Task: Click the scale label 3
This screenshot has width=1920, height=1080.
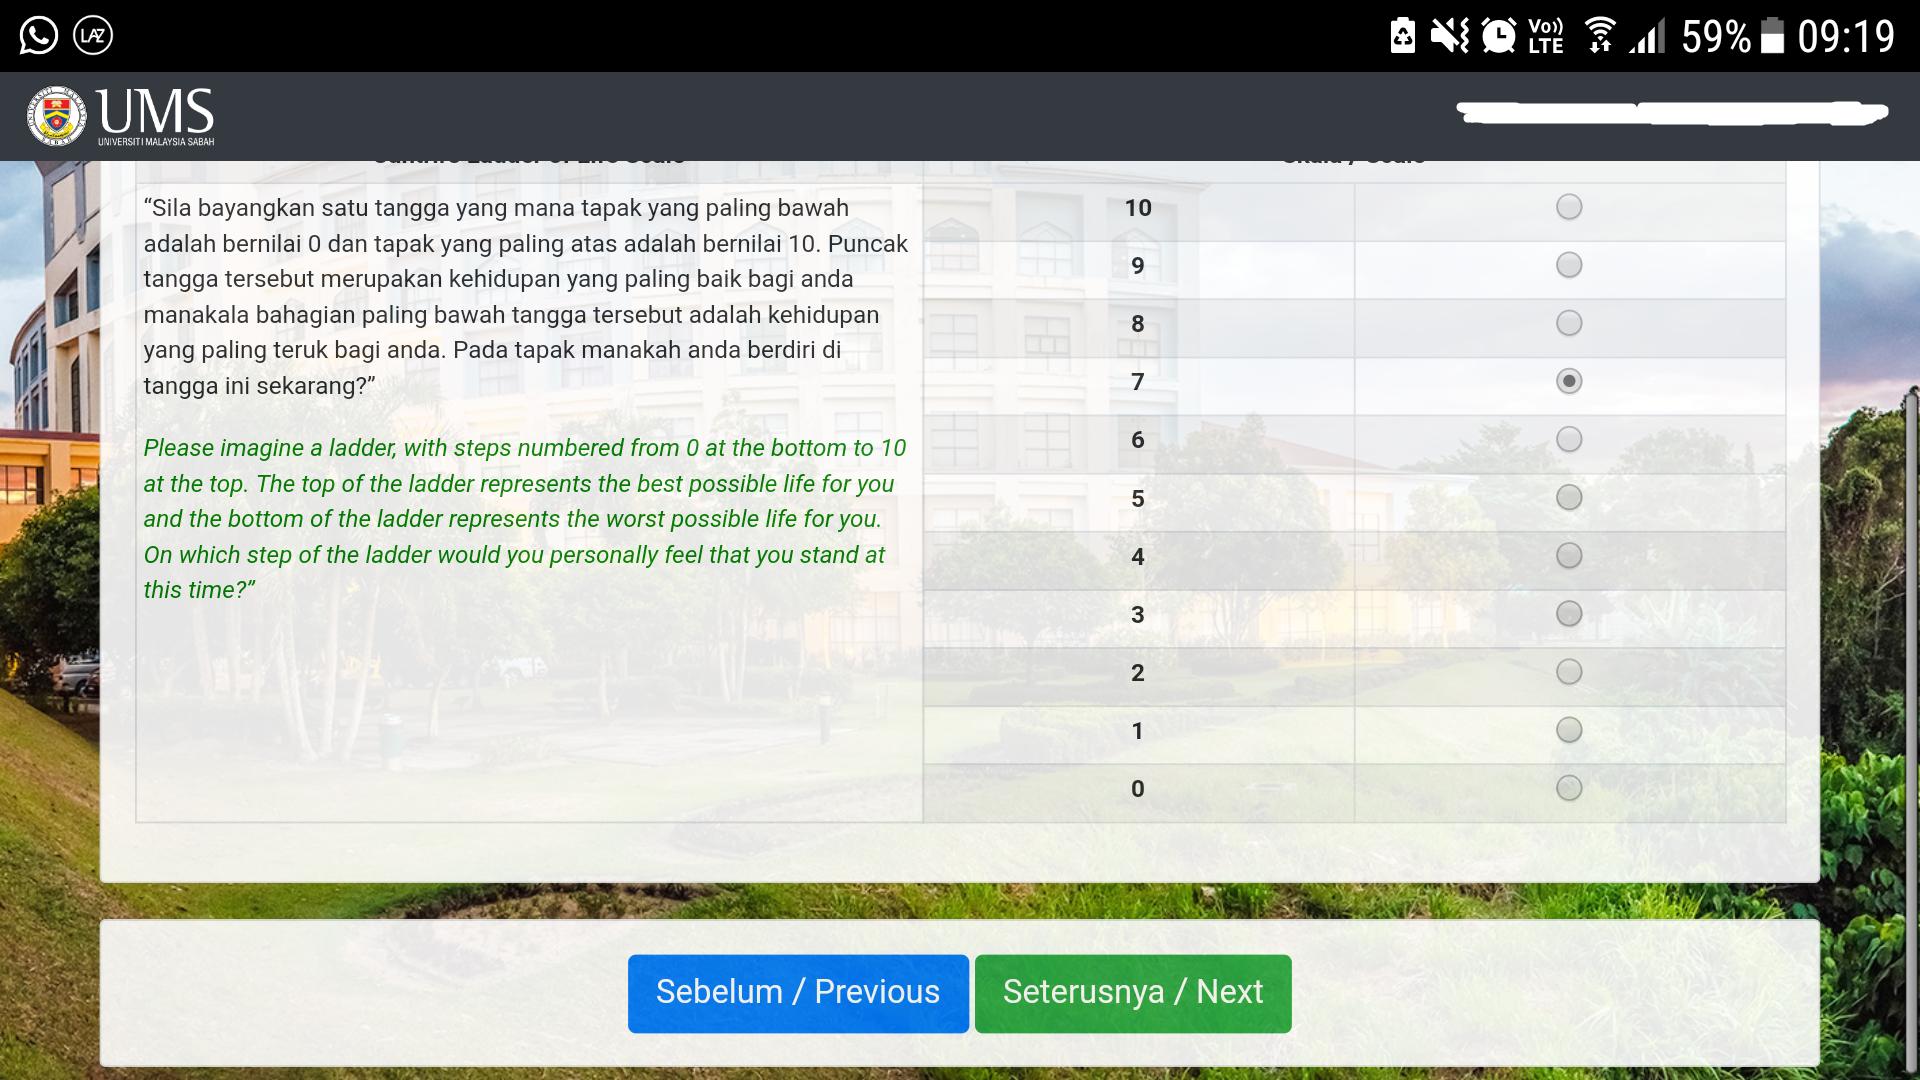Action: coord(1138,615)
